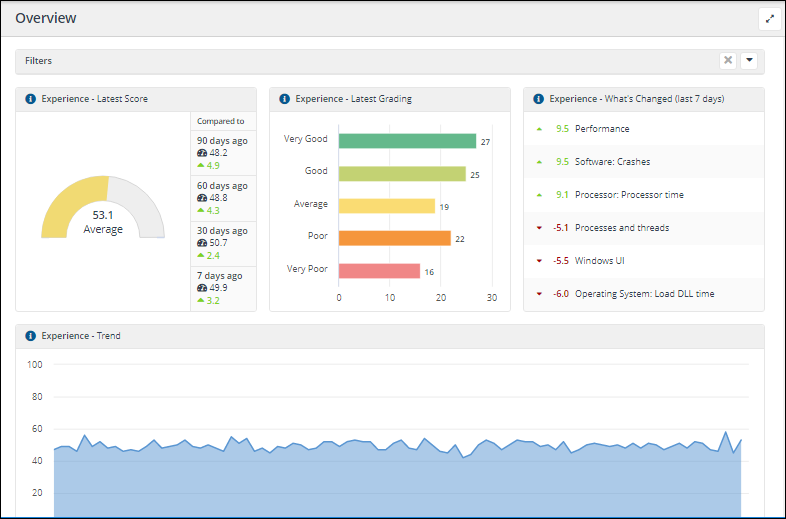
Task: Click the green up arrow beside Performance
Action: click(540, 129)
